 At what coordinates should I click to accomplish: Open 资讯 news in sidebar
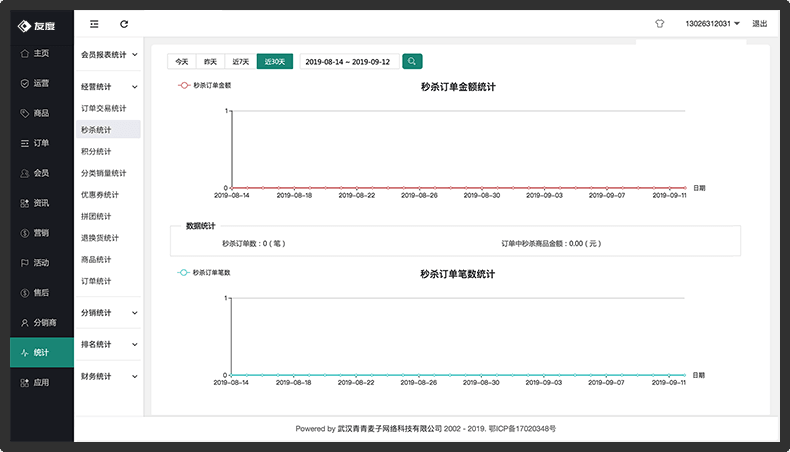coord(41,203)
